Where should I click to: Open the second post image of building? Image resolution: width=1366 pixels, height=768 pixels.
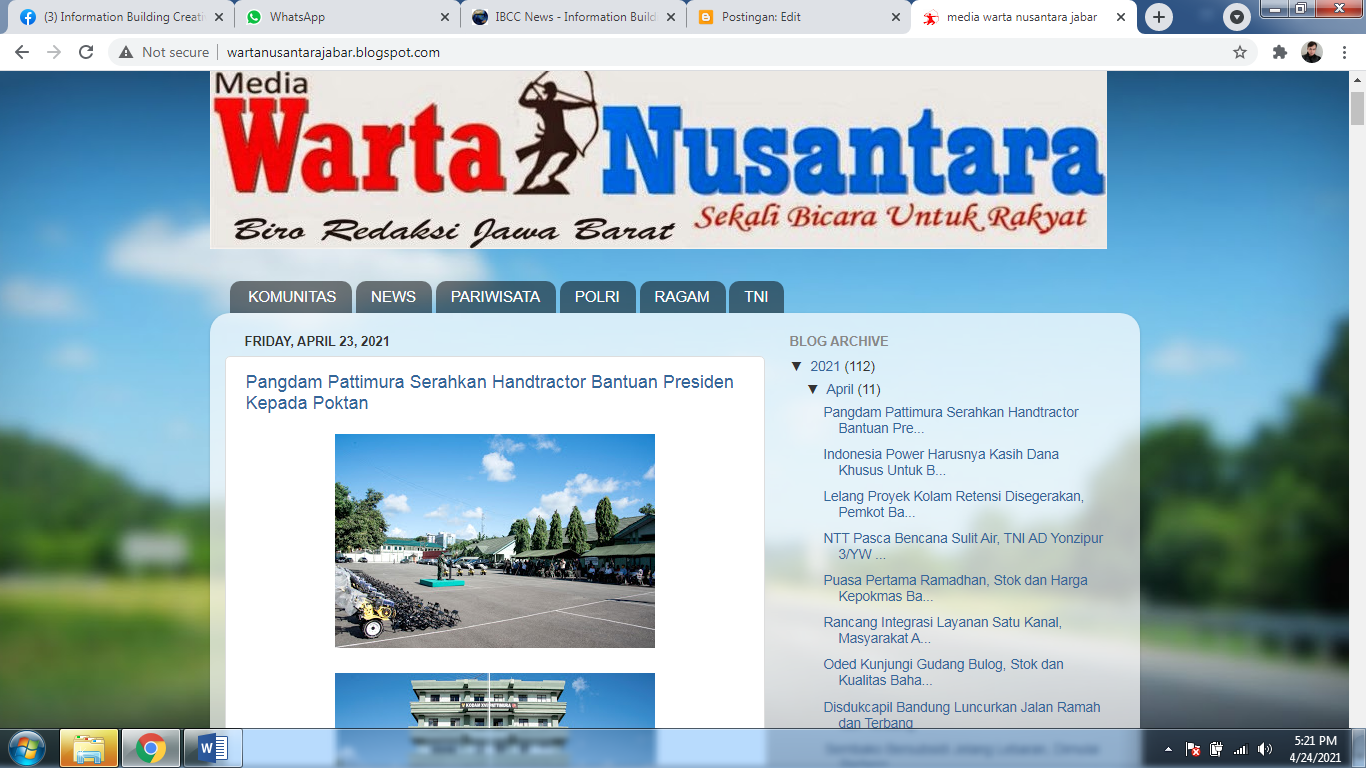495,700
